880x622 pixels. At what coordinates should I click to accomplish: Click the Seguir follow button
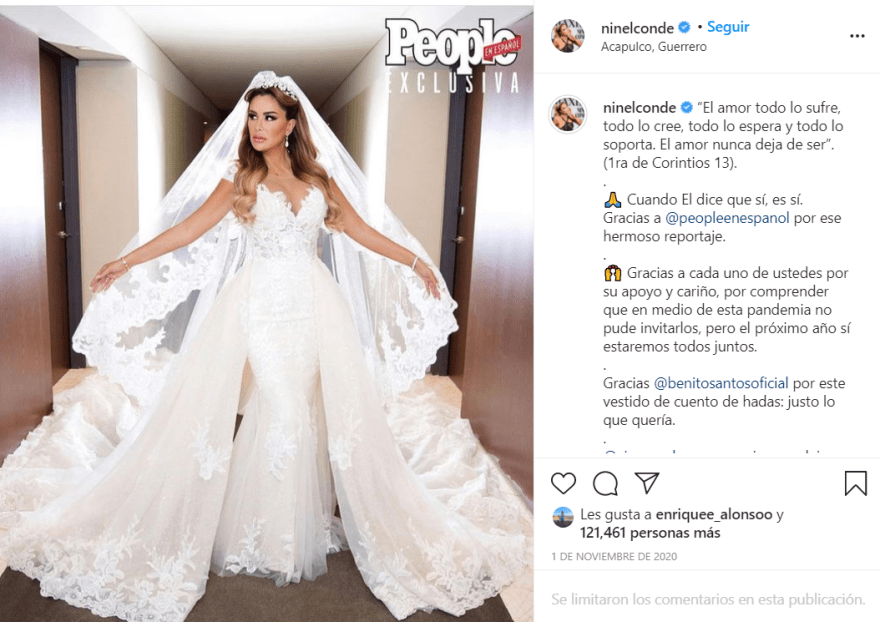[728, 27]
